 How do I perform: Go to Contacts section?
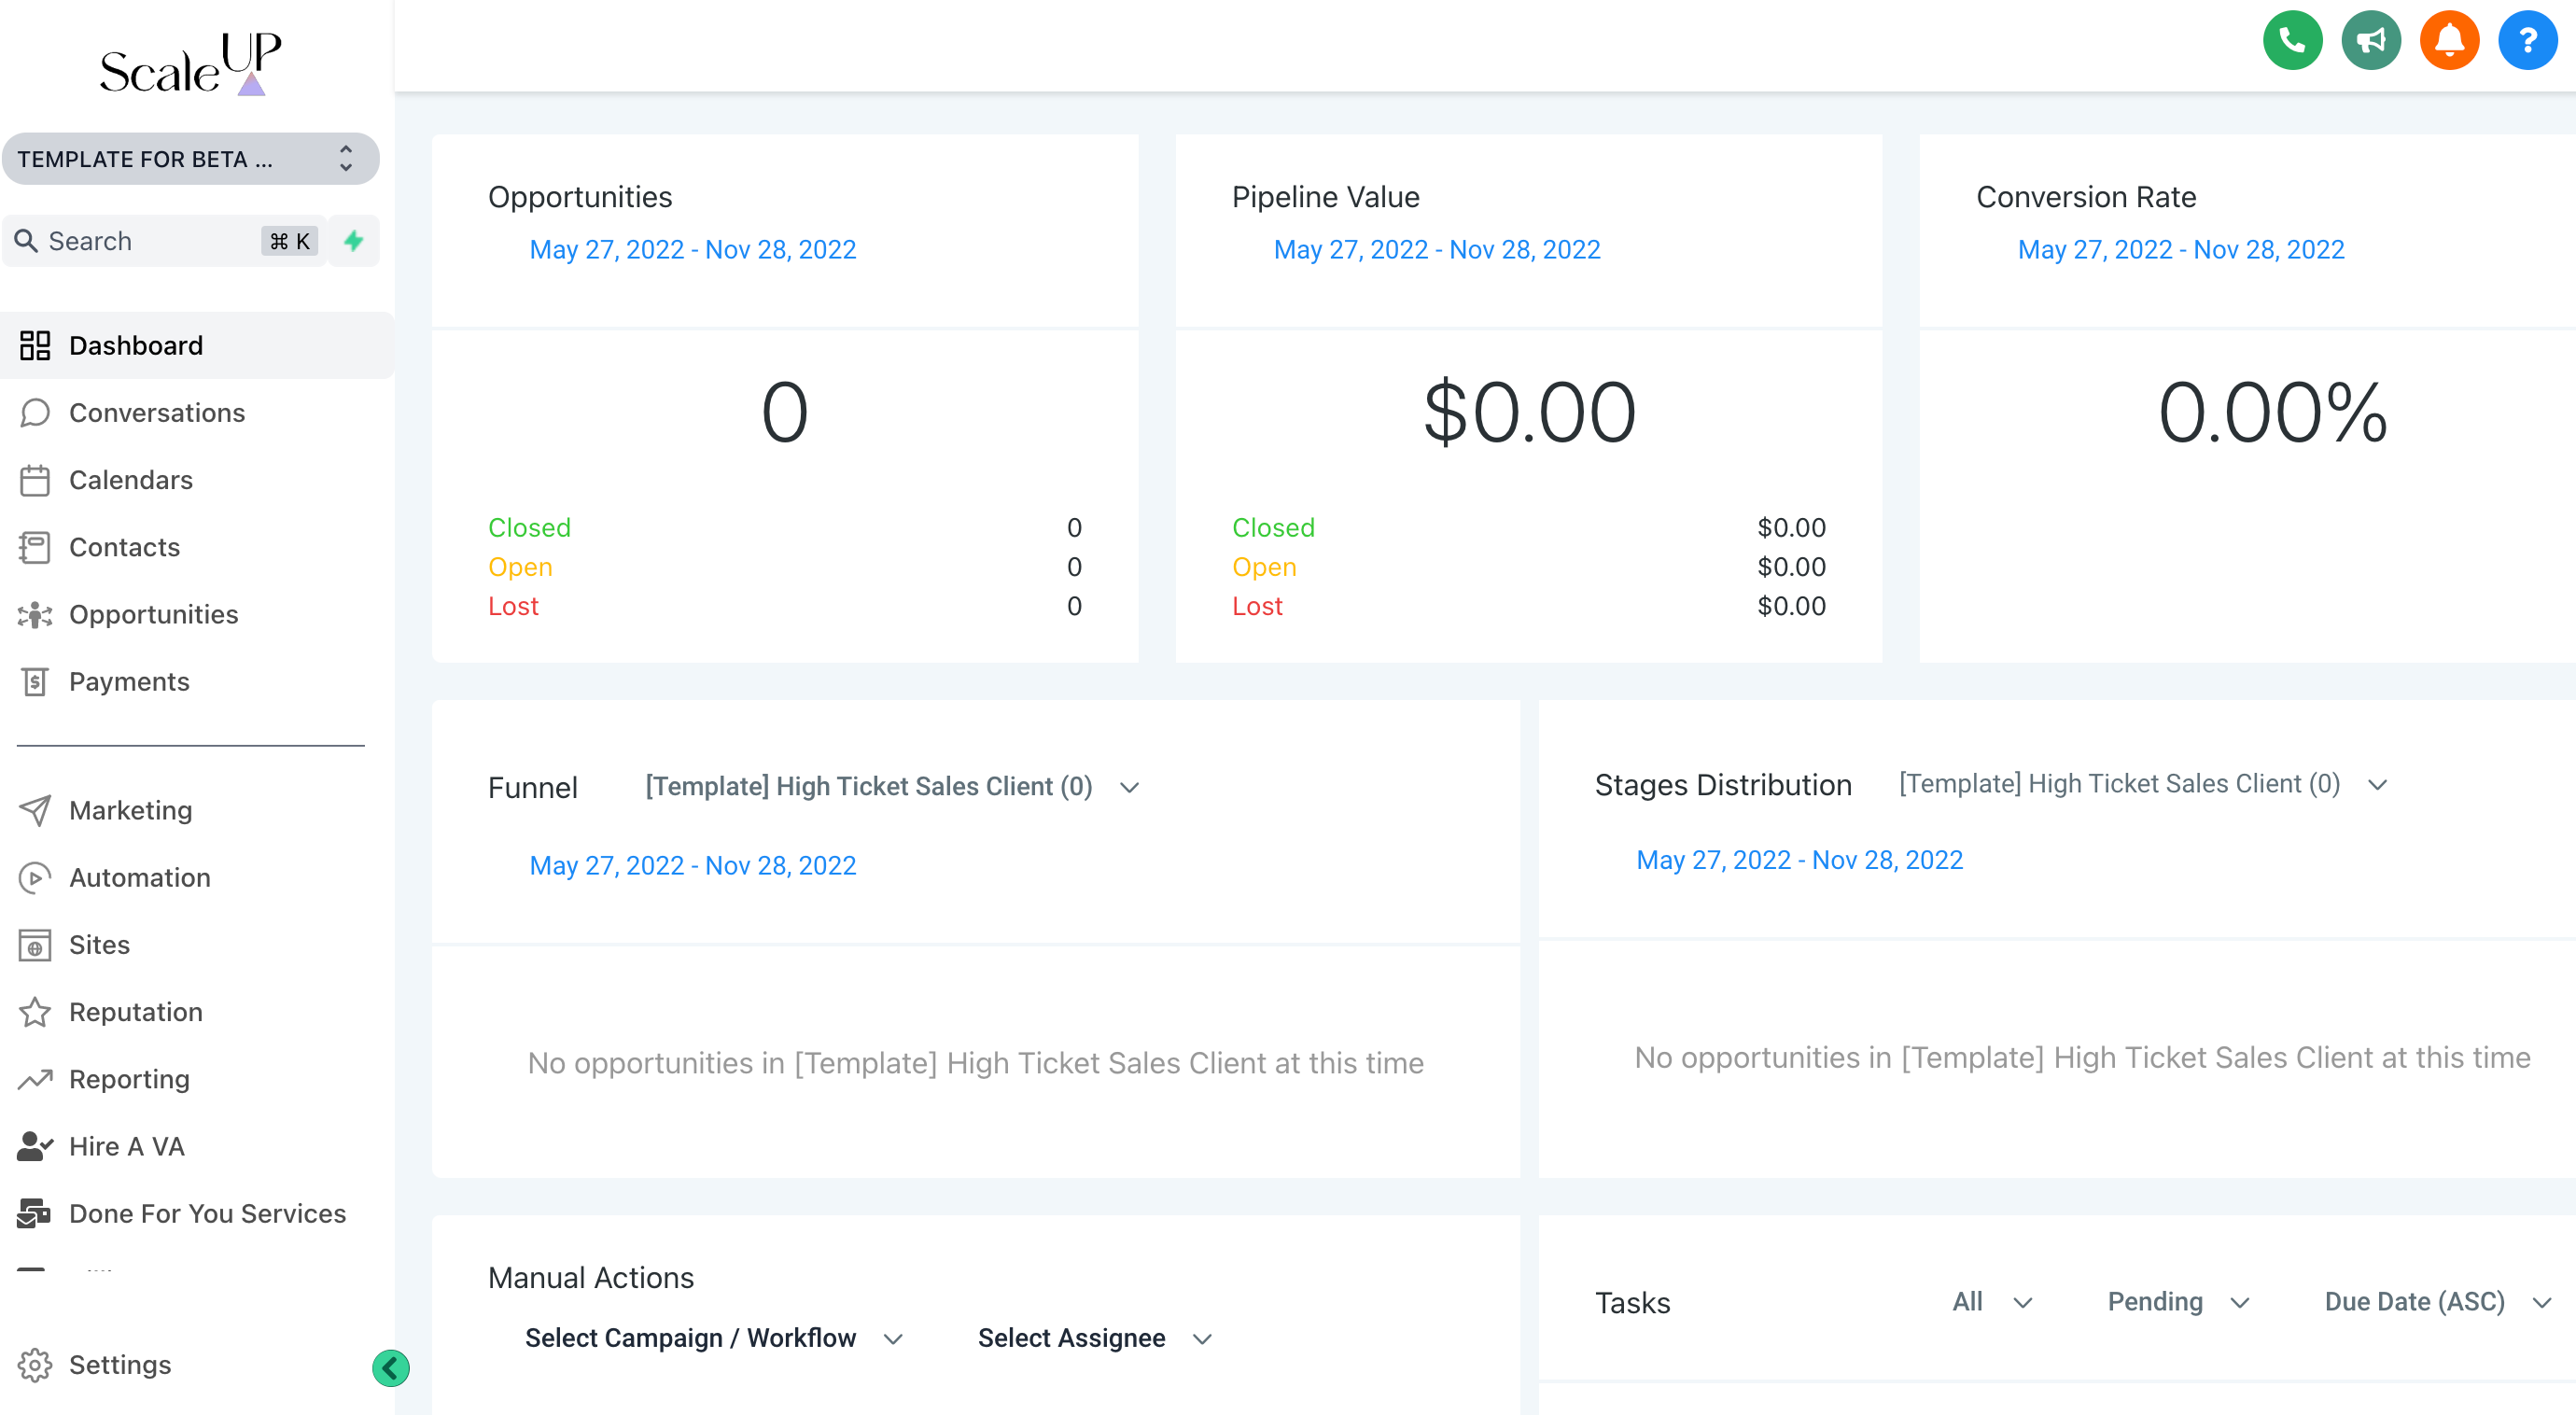tap(196, 547)
